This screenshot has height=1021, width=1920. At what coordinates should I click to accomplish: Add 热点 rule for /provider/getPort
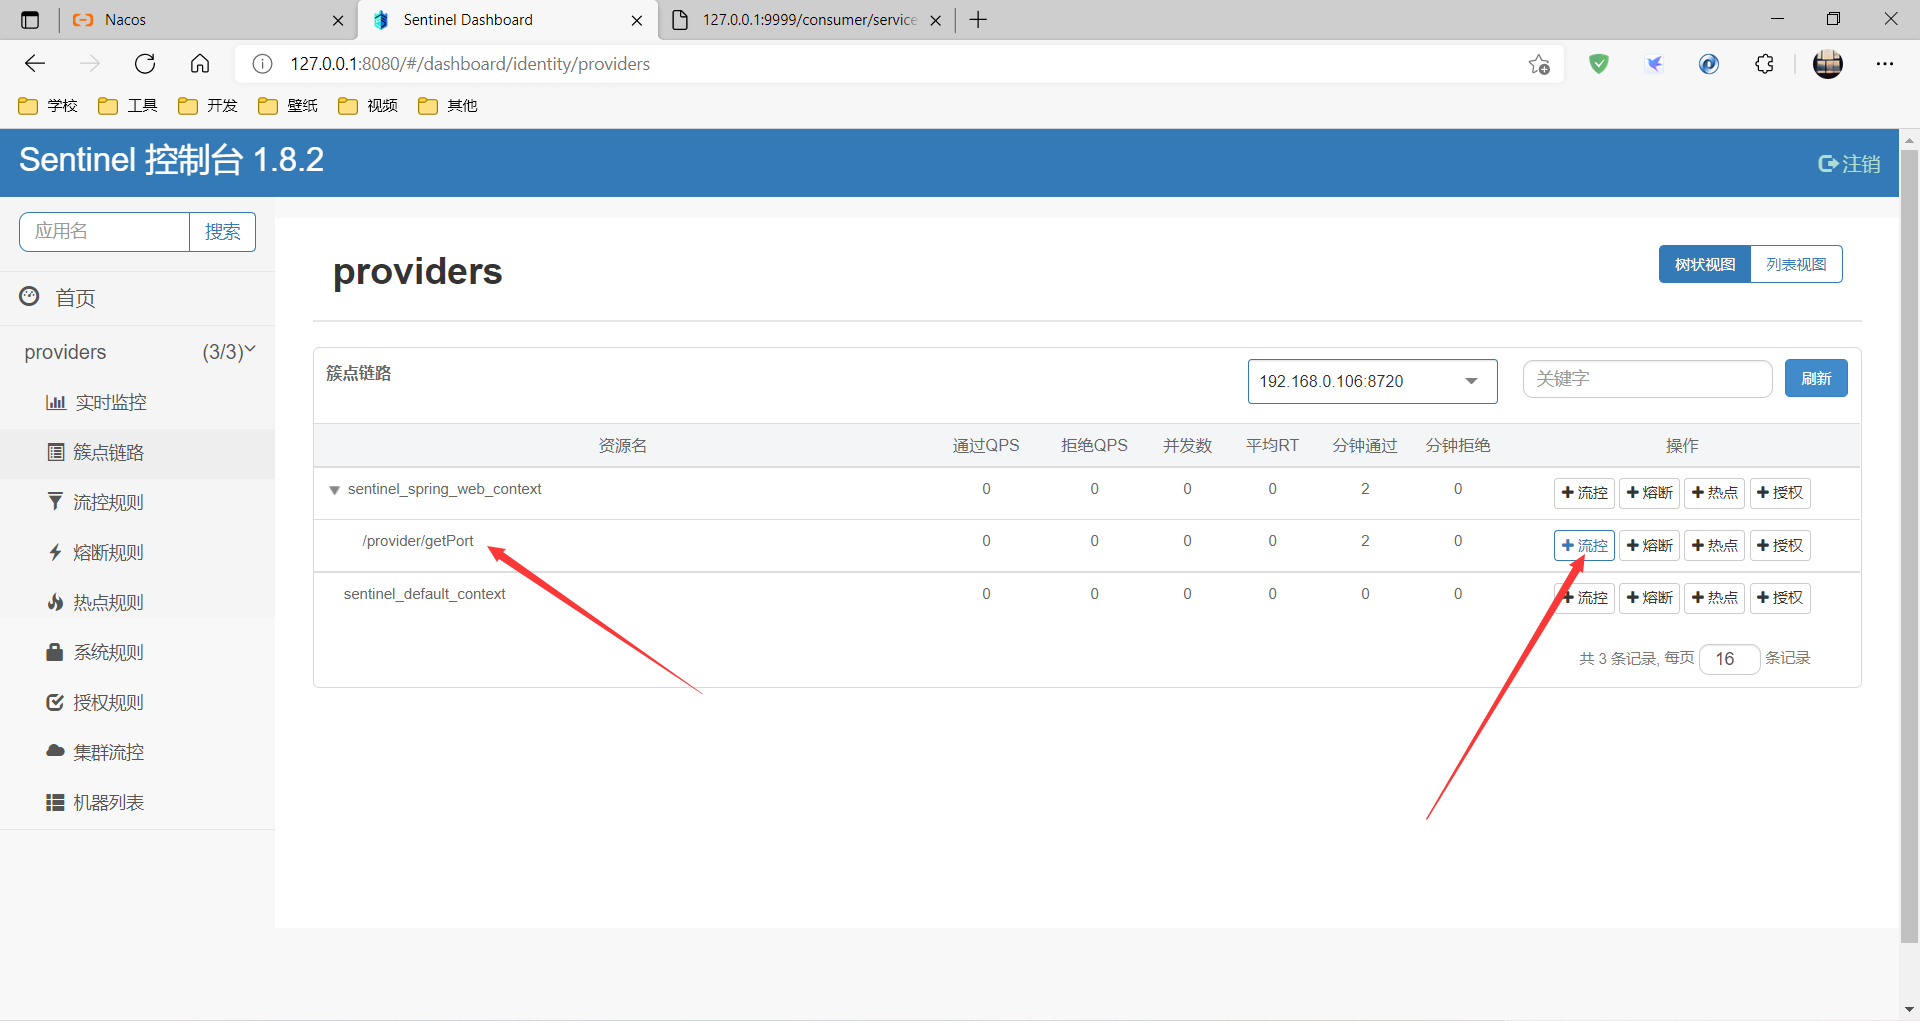[1714, 546]
